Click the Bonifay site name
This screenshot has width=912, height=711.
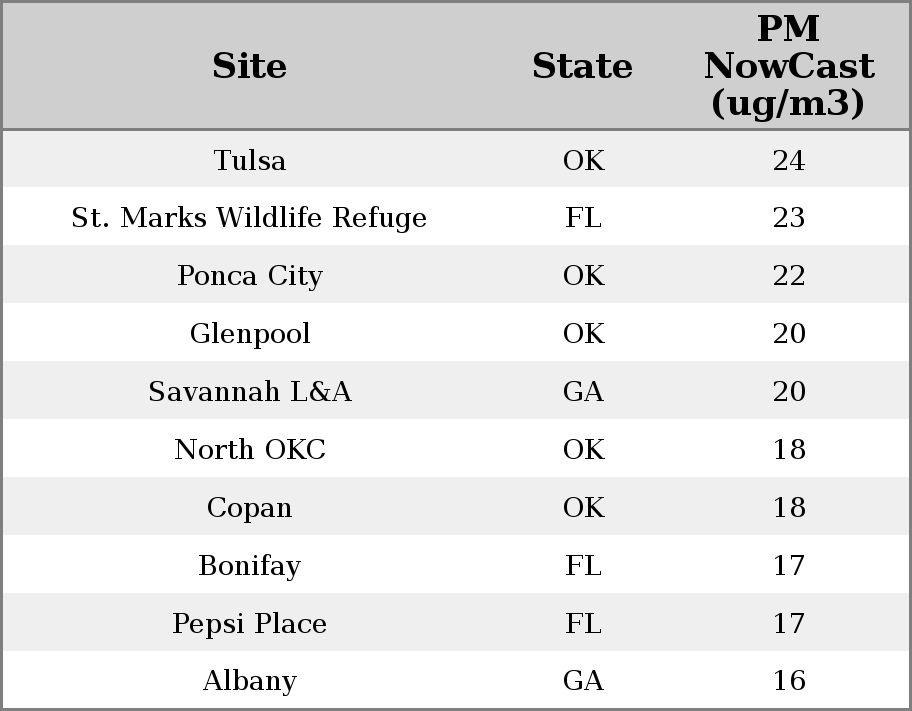coord(250,566)
